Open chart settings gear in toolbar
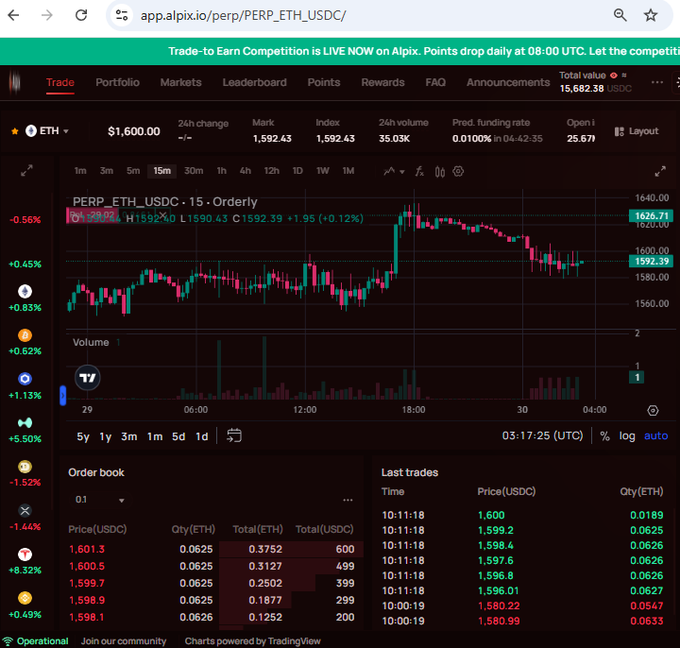Screen dimensions: 680x648 click(x=458, y=171)
